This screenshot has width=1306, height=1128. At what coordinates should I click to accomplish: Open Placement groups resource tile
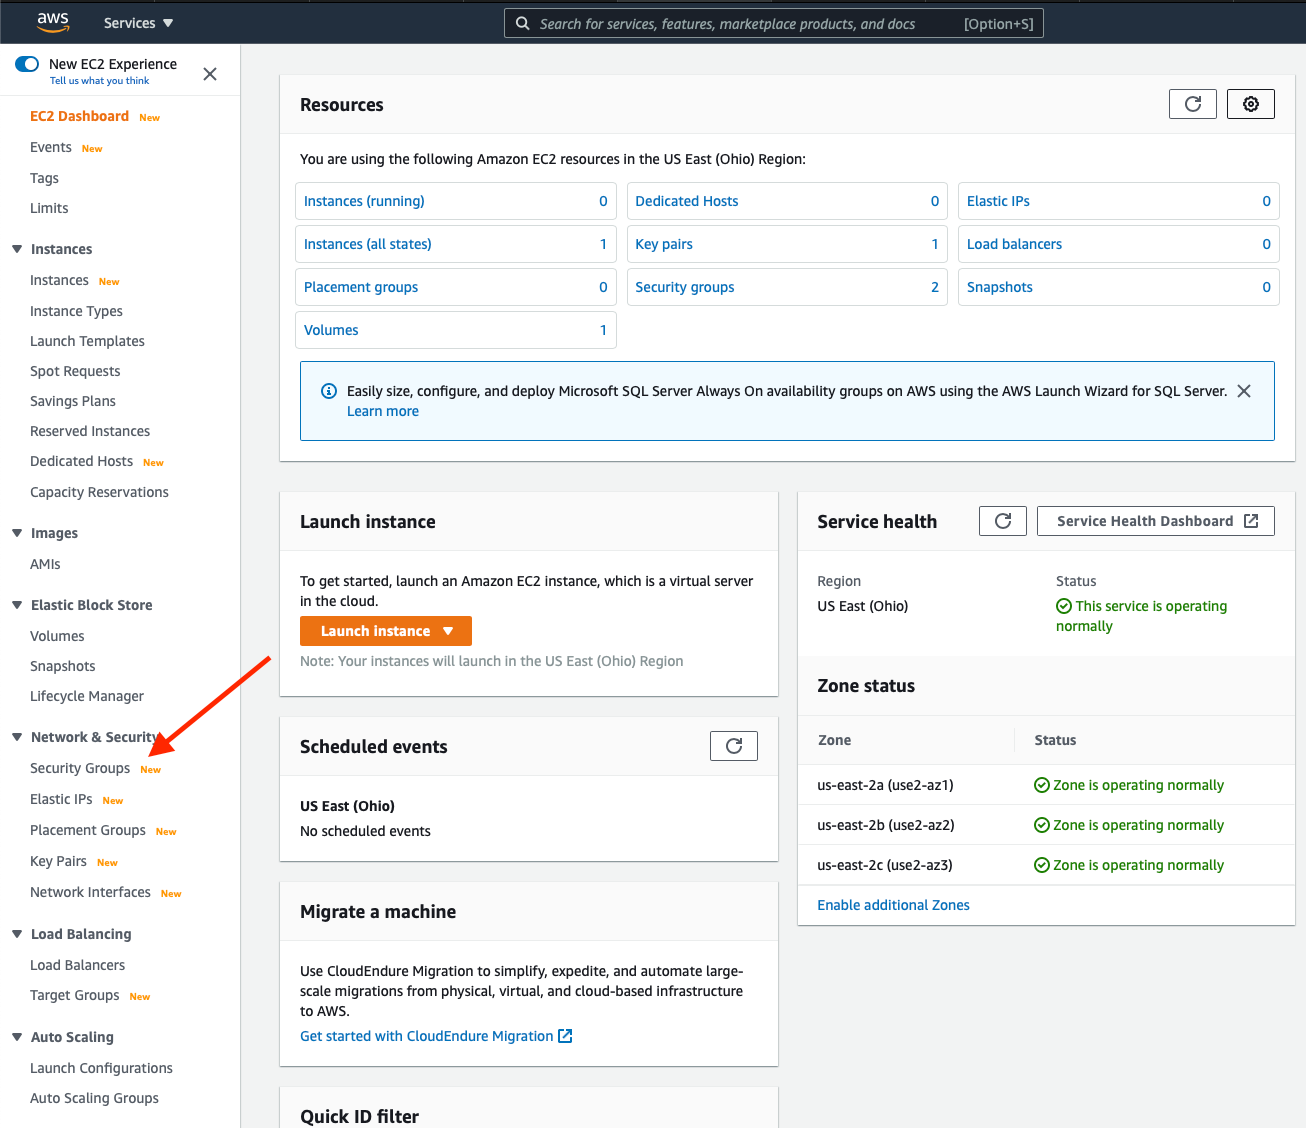(456, 287)
